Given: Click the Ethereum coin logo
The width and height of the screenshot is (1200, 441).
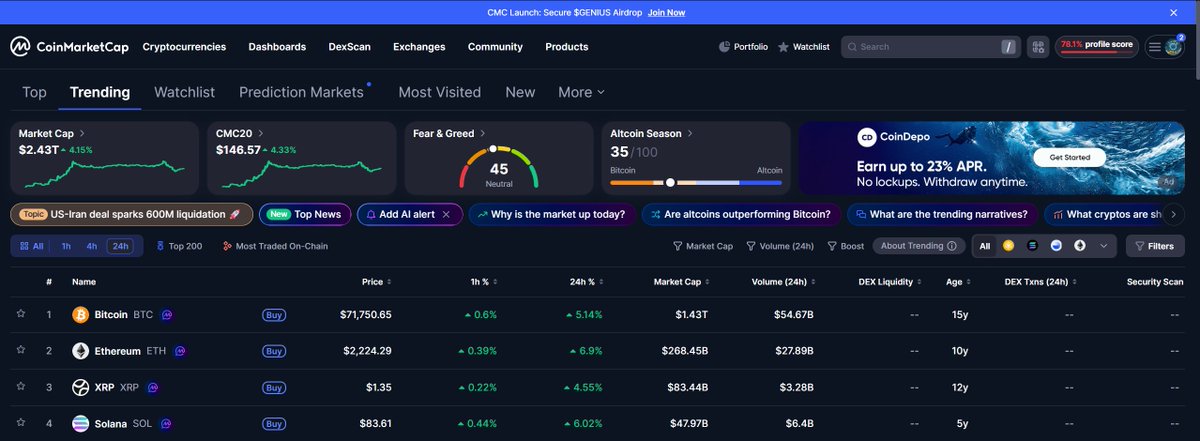Looking at the screenshot, I should [x=81, y=351].
